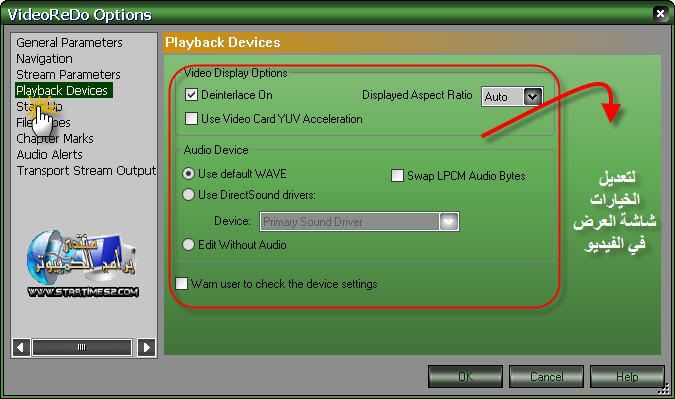Open Stream Parameters page

[x=68, y=74]
